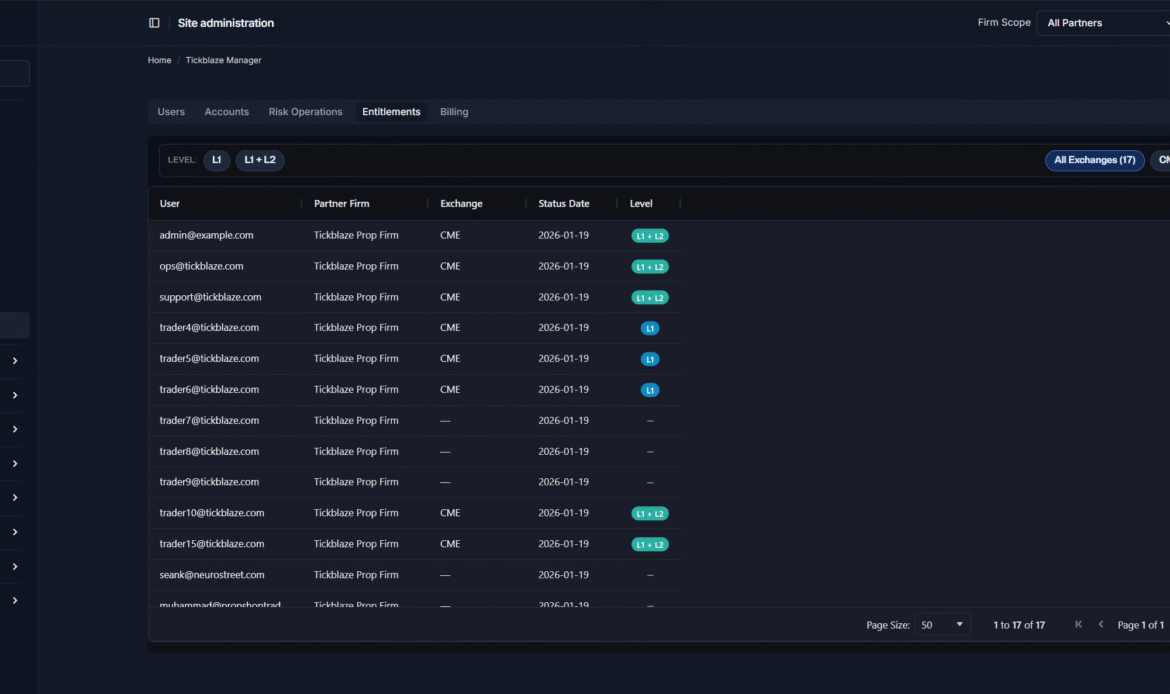Toggle the sidebar panel icon beside Site administration
The width and height of the screenshot is (1170, 694).
[154, 23]
